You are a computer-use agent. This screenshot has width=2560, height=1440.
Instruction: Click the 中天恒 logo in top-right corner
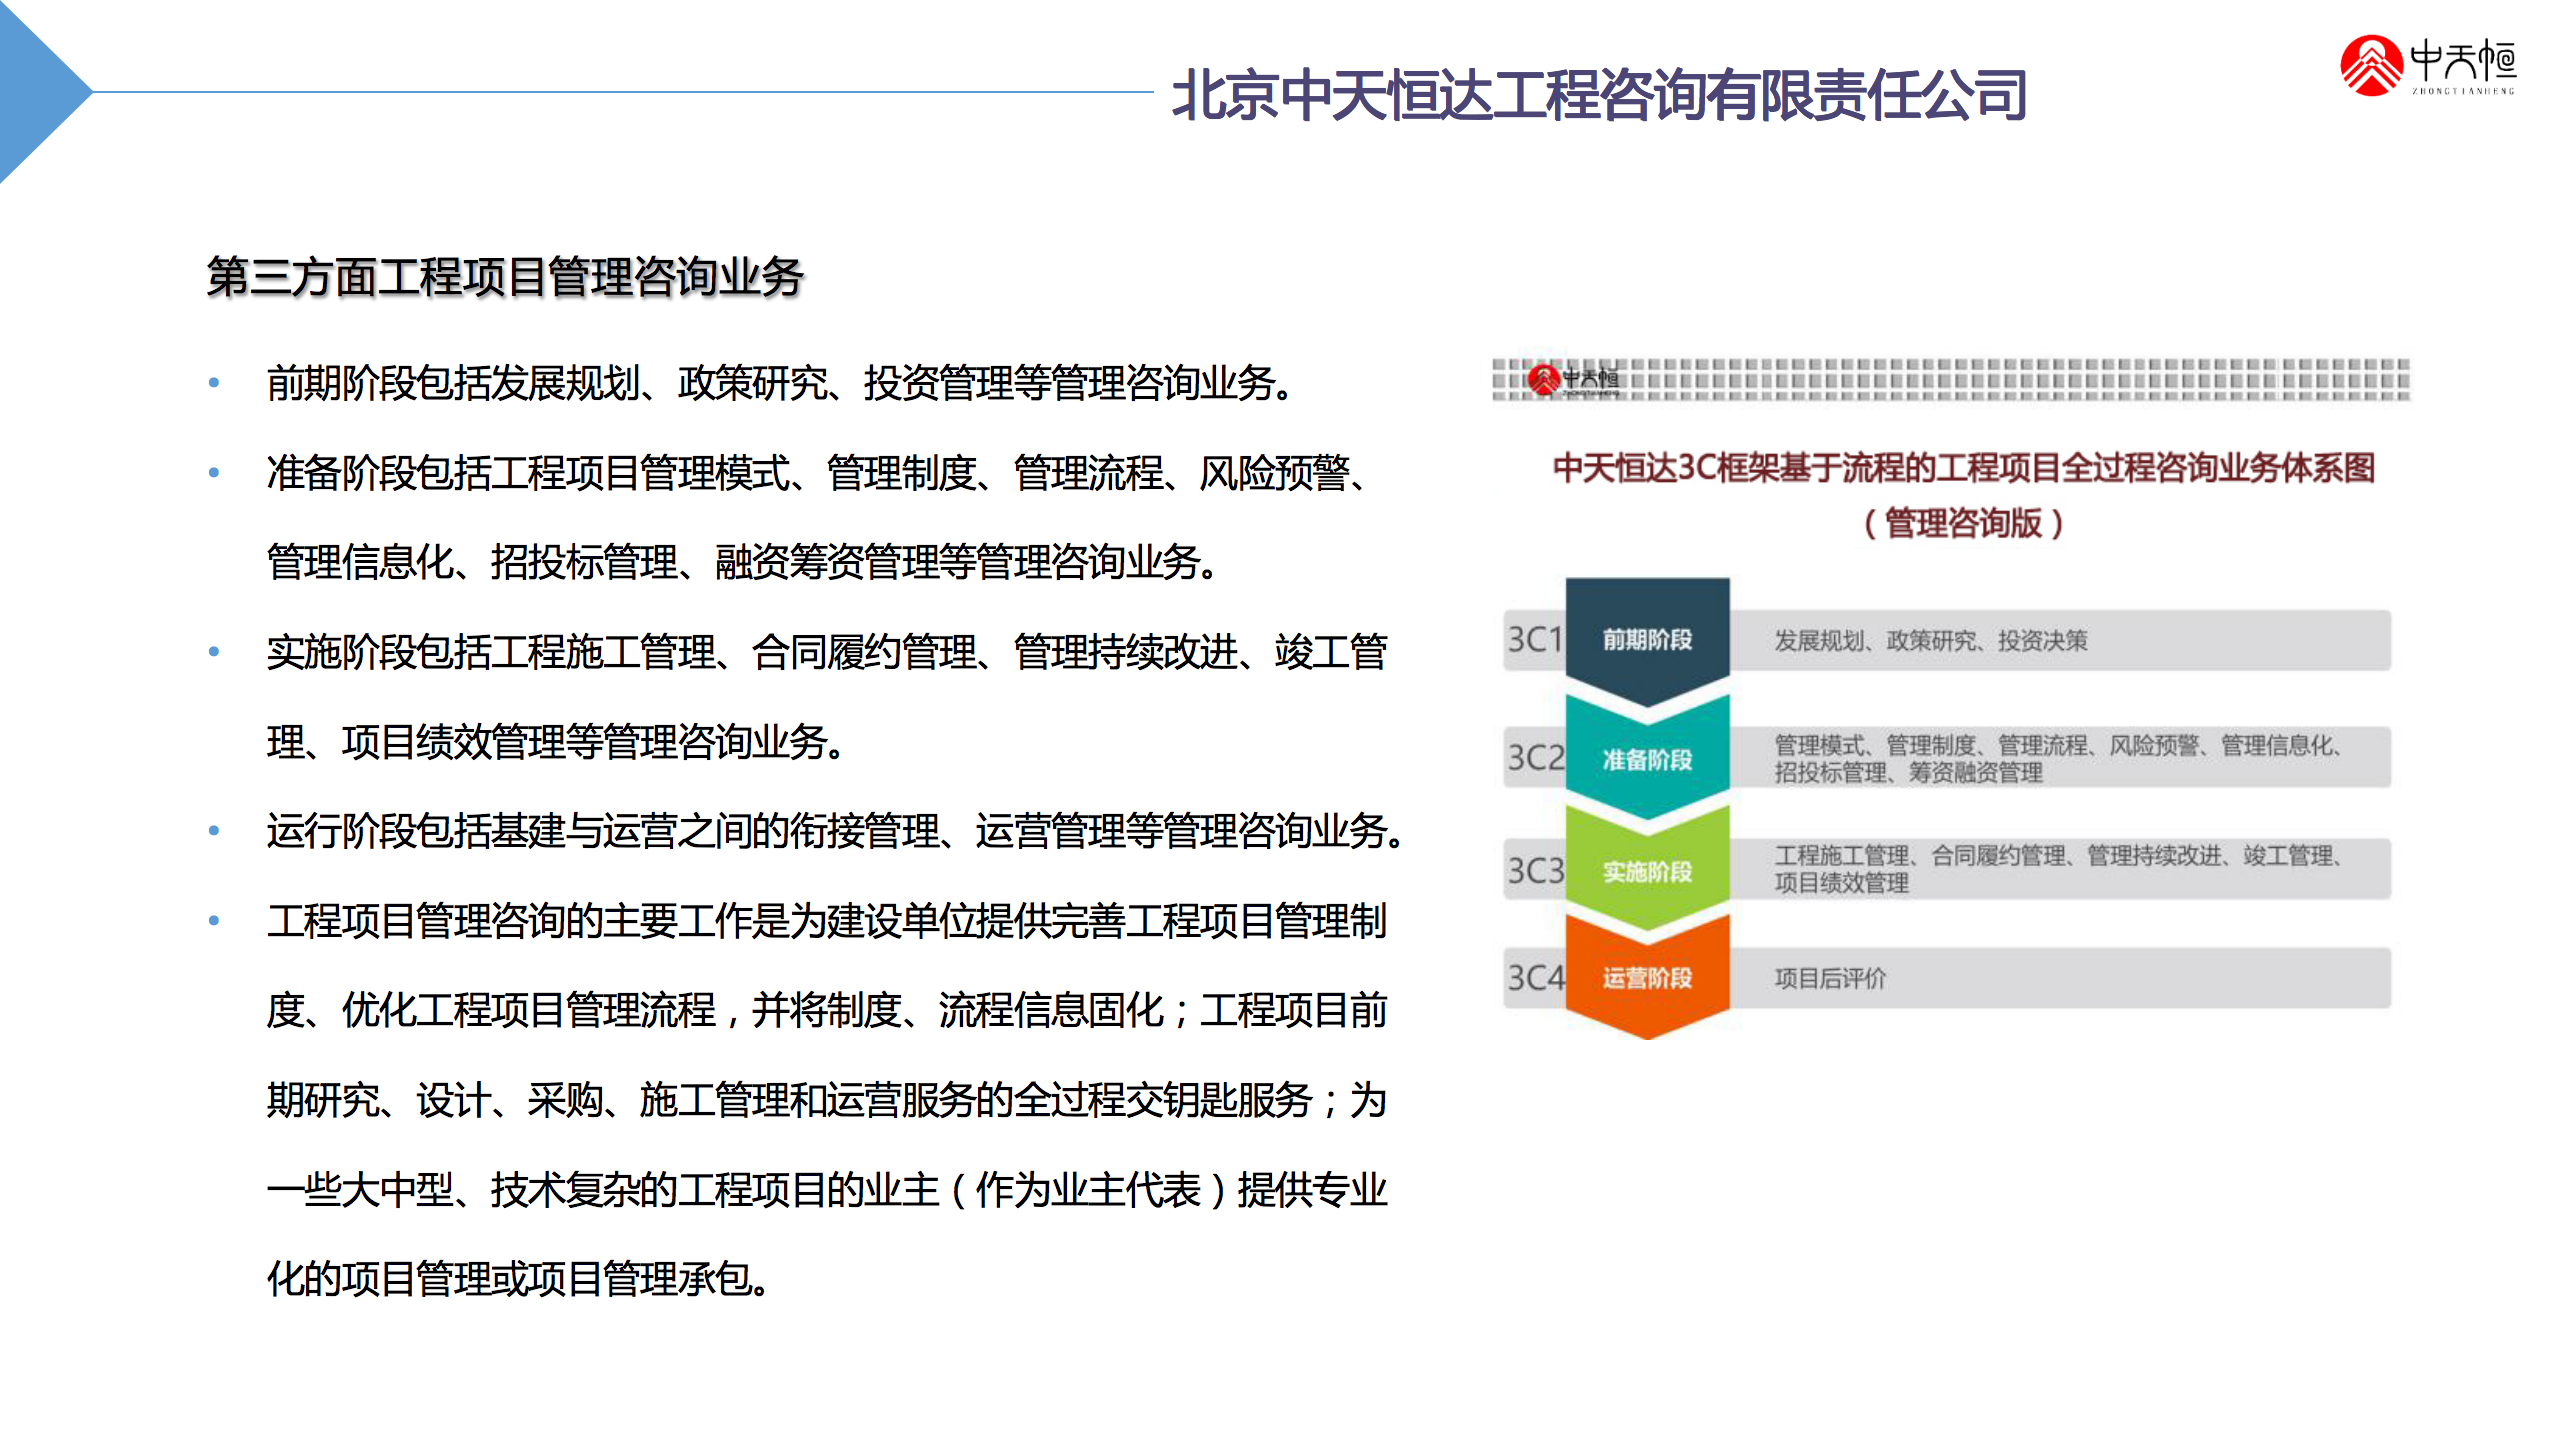tap(2428, 66)
